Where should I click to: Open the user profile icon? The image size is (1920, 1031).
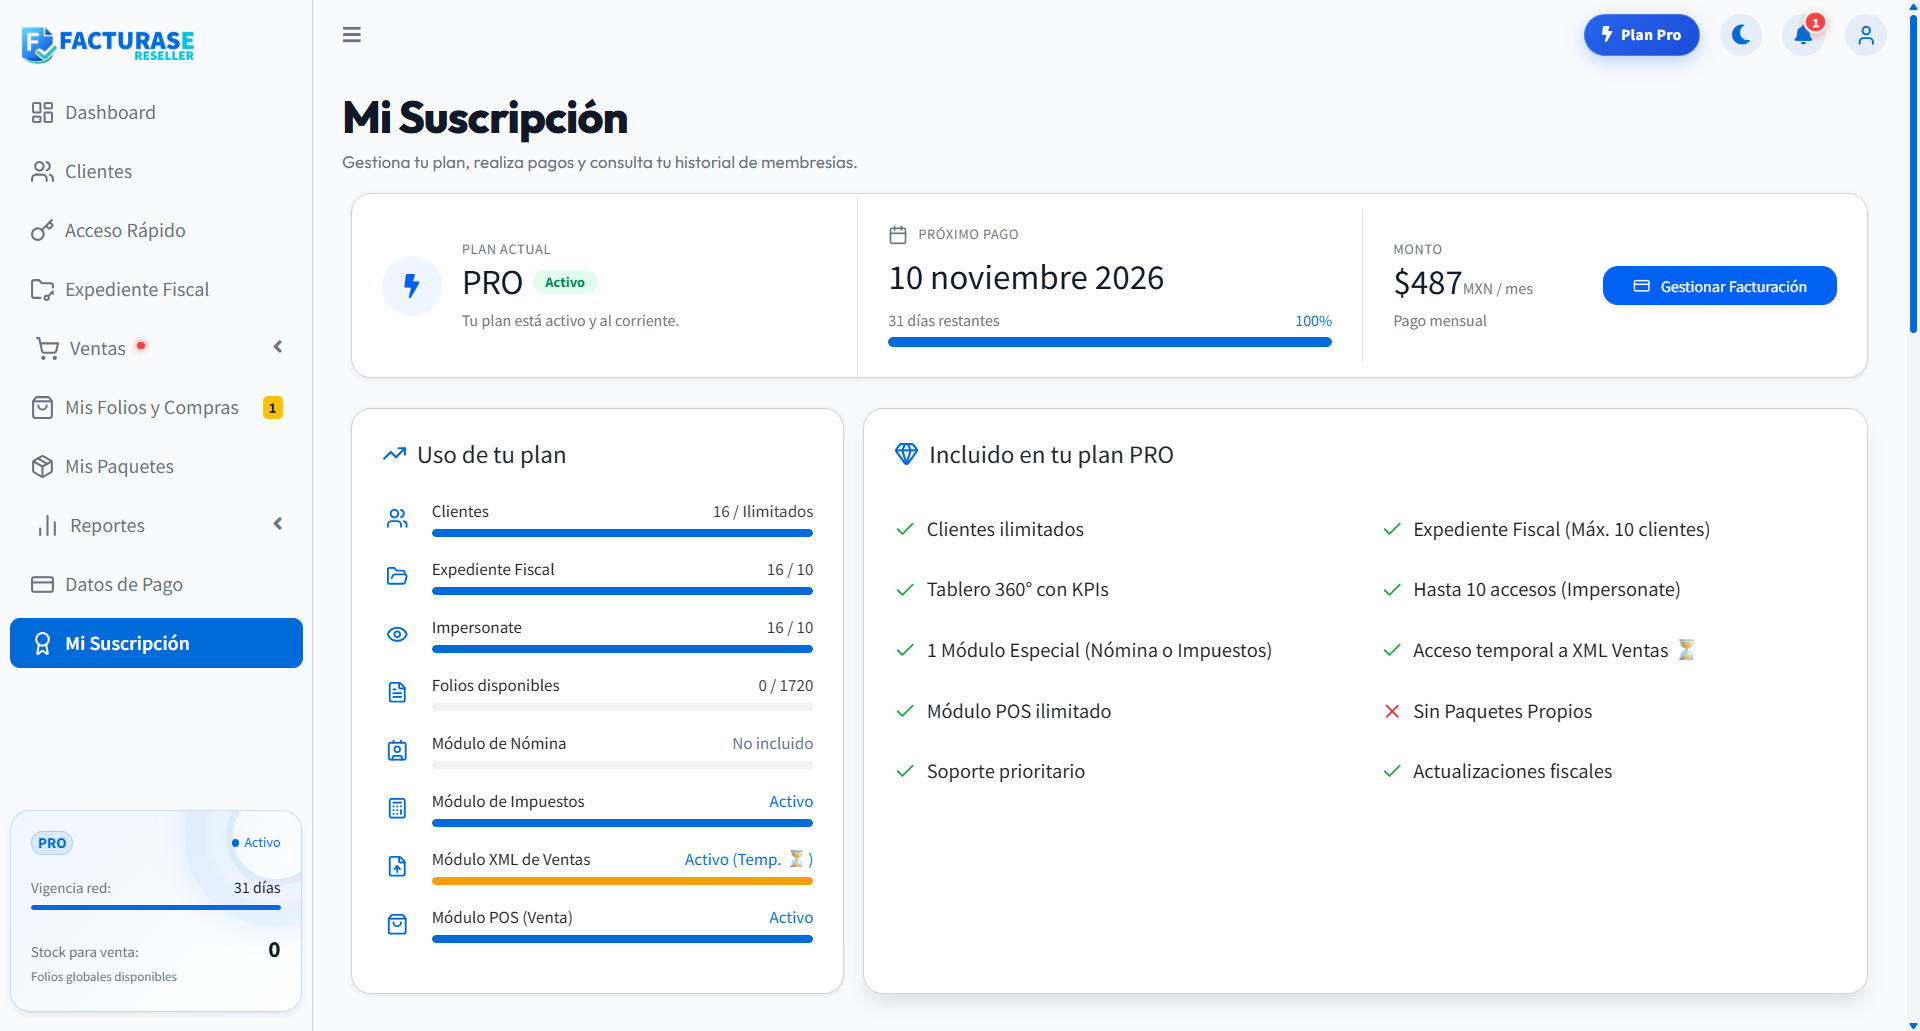coord(1866,35)
